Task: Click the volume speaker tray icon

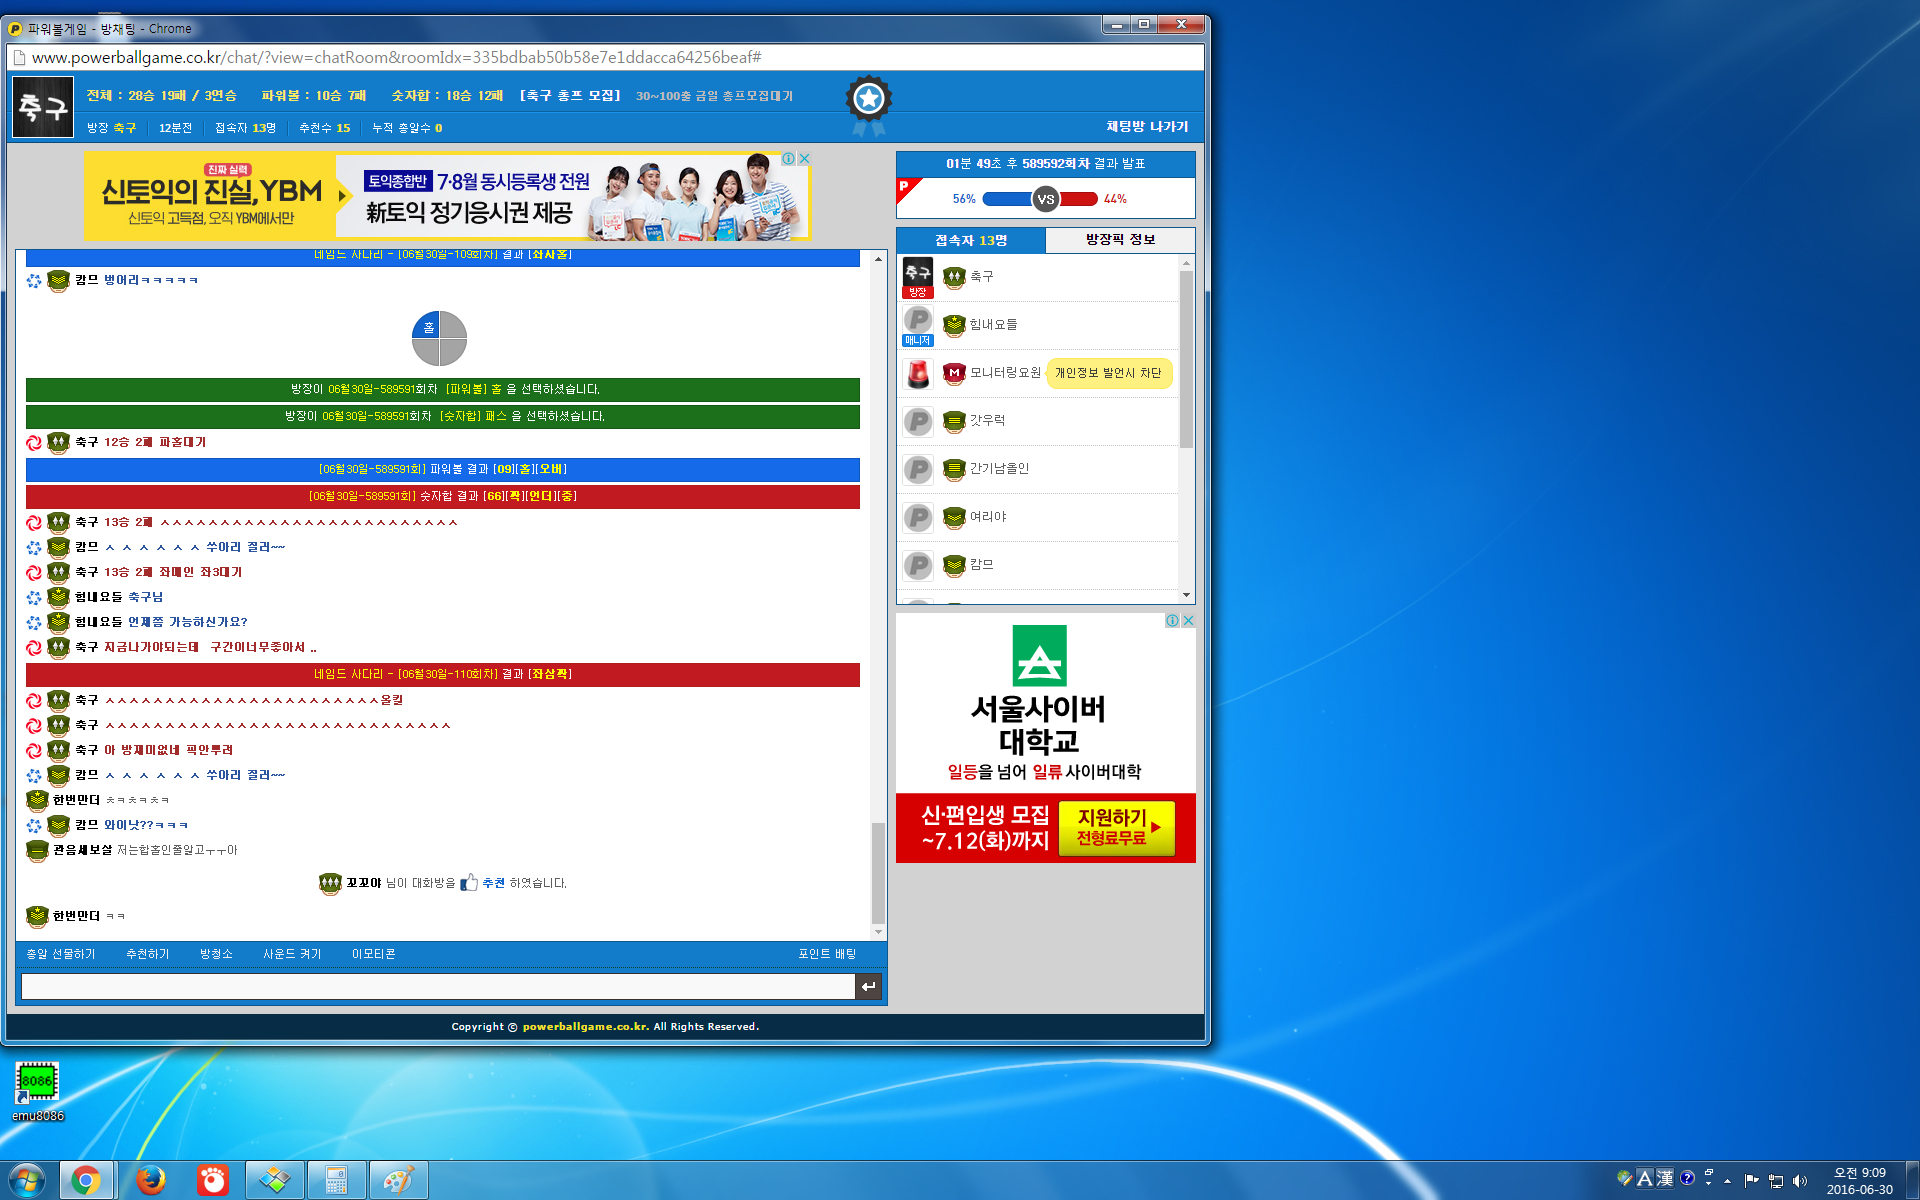Action: pyautogui.click(x=1800, y=1181)
